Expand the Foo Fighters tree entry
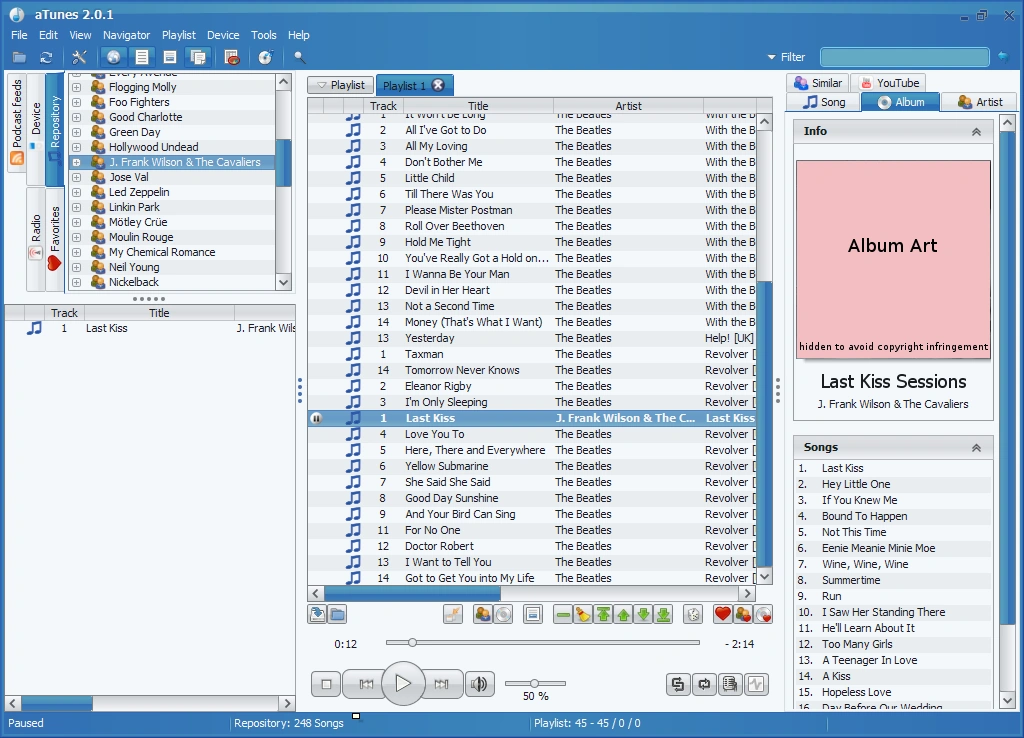 tap(78, 102)
